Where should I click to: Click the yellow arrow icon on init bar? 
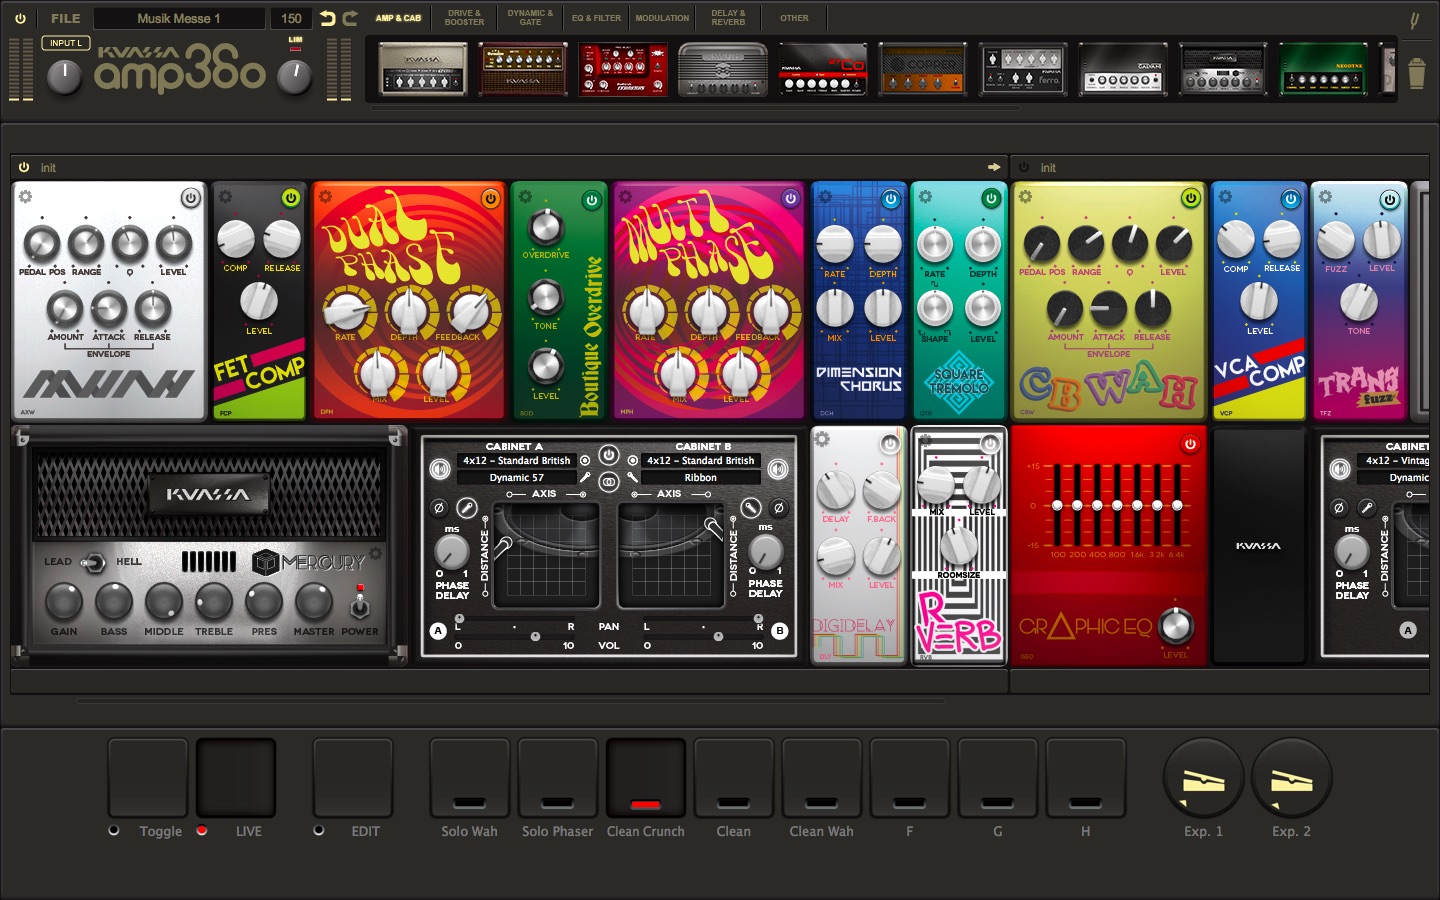click(994, 167)
